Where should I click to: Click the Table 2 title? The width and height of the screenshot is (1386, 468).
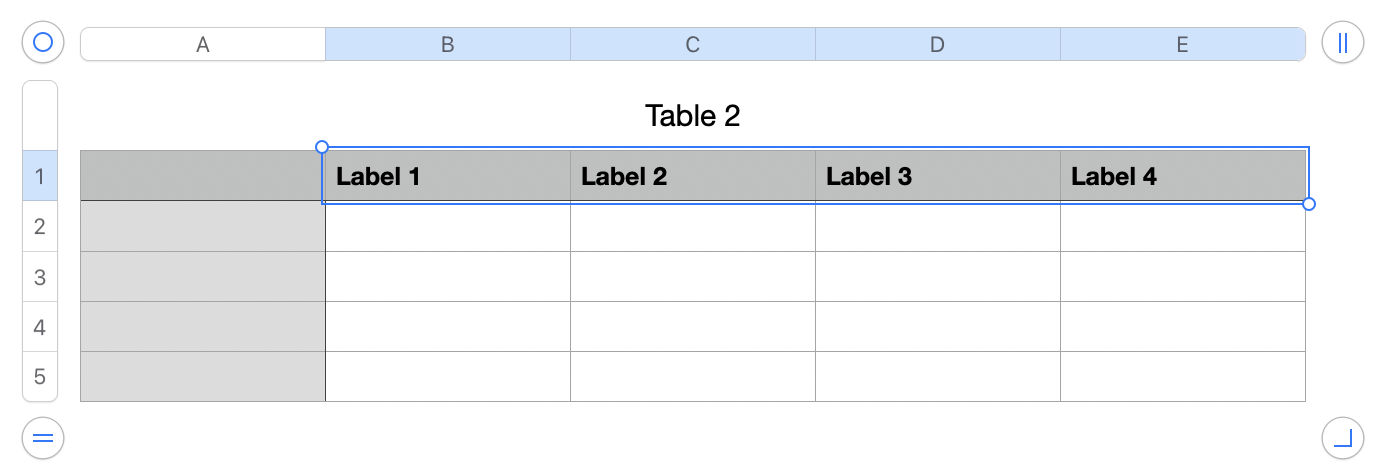693,116
